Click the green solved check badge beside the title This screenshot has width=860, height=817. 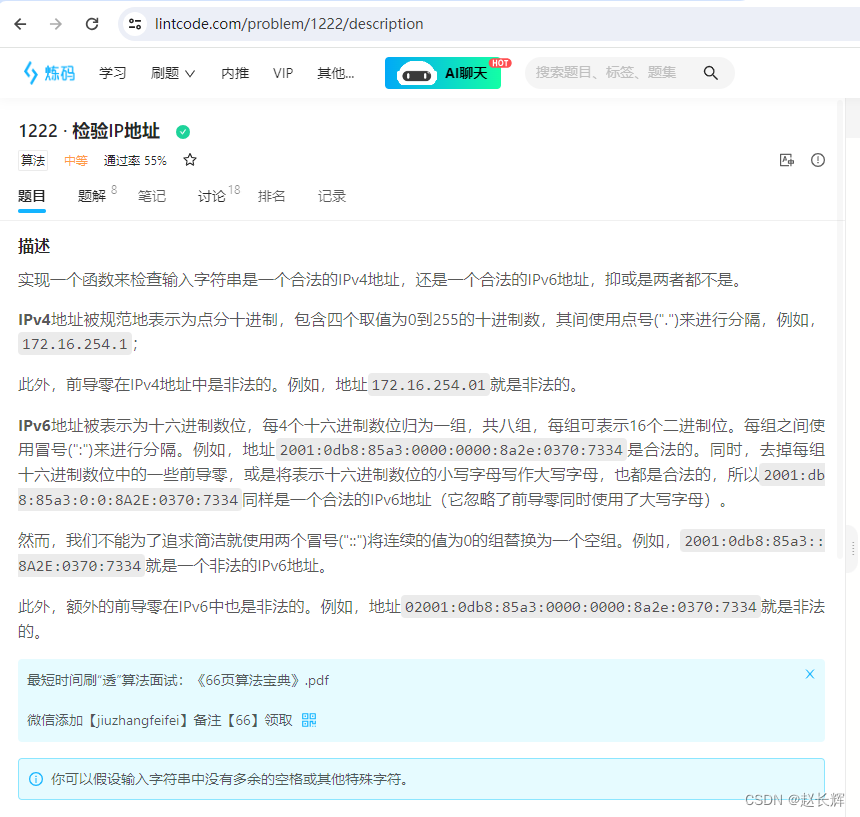[182, 131]
